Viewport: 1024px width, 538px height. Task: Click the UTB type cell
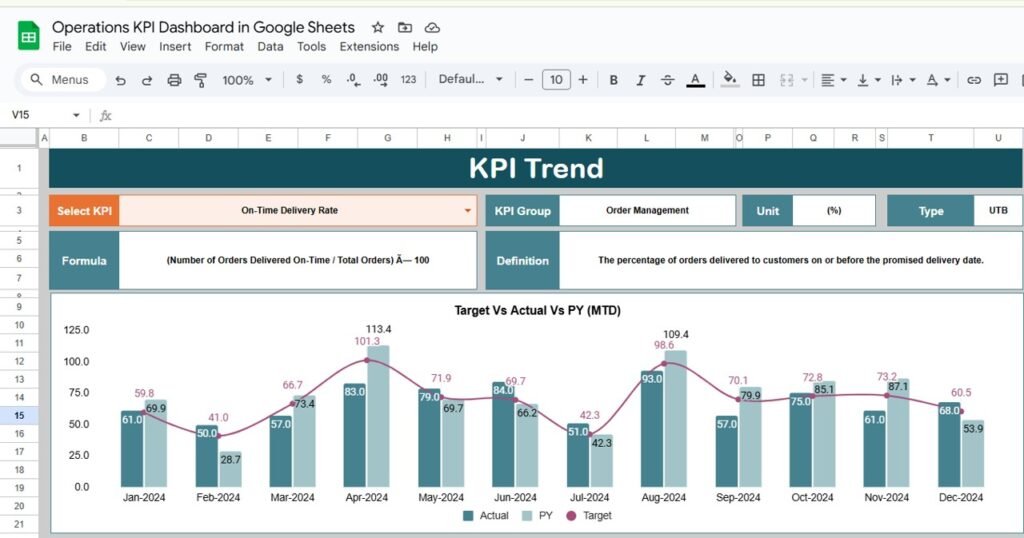[998, 210]
